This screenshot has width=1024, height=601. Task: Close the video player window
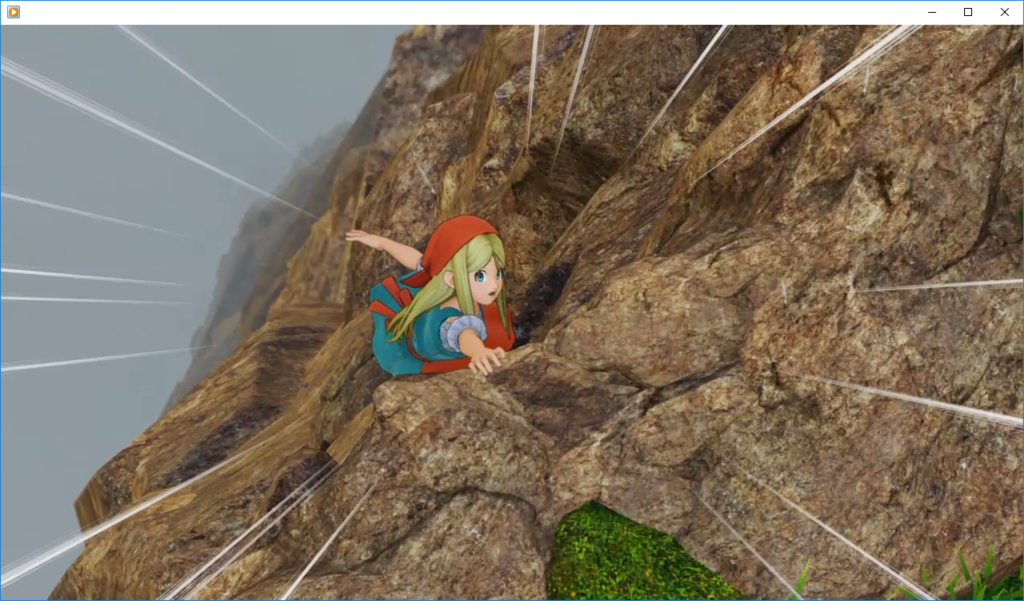[1004, 12]
